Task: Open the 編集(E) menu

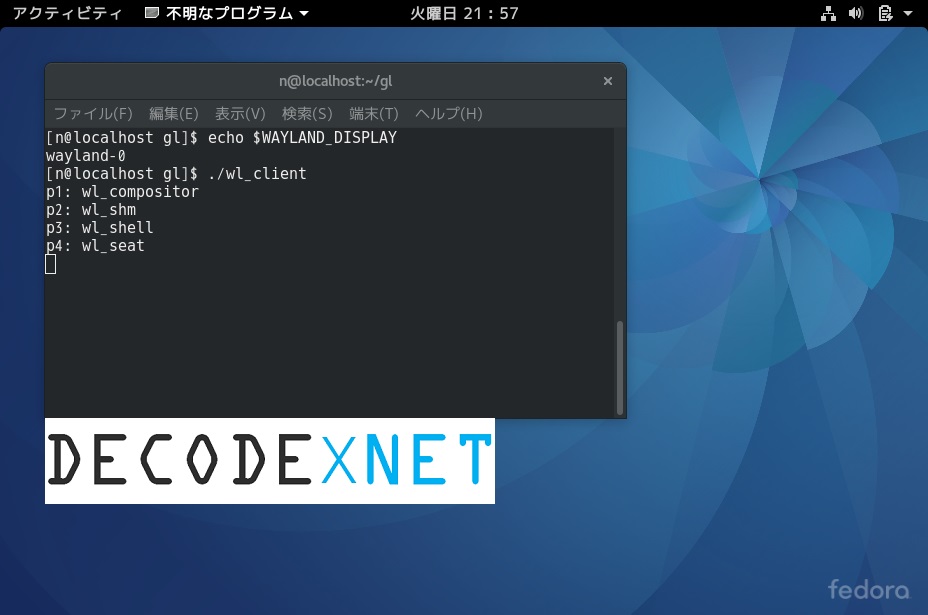Action: 174,114
